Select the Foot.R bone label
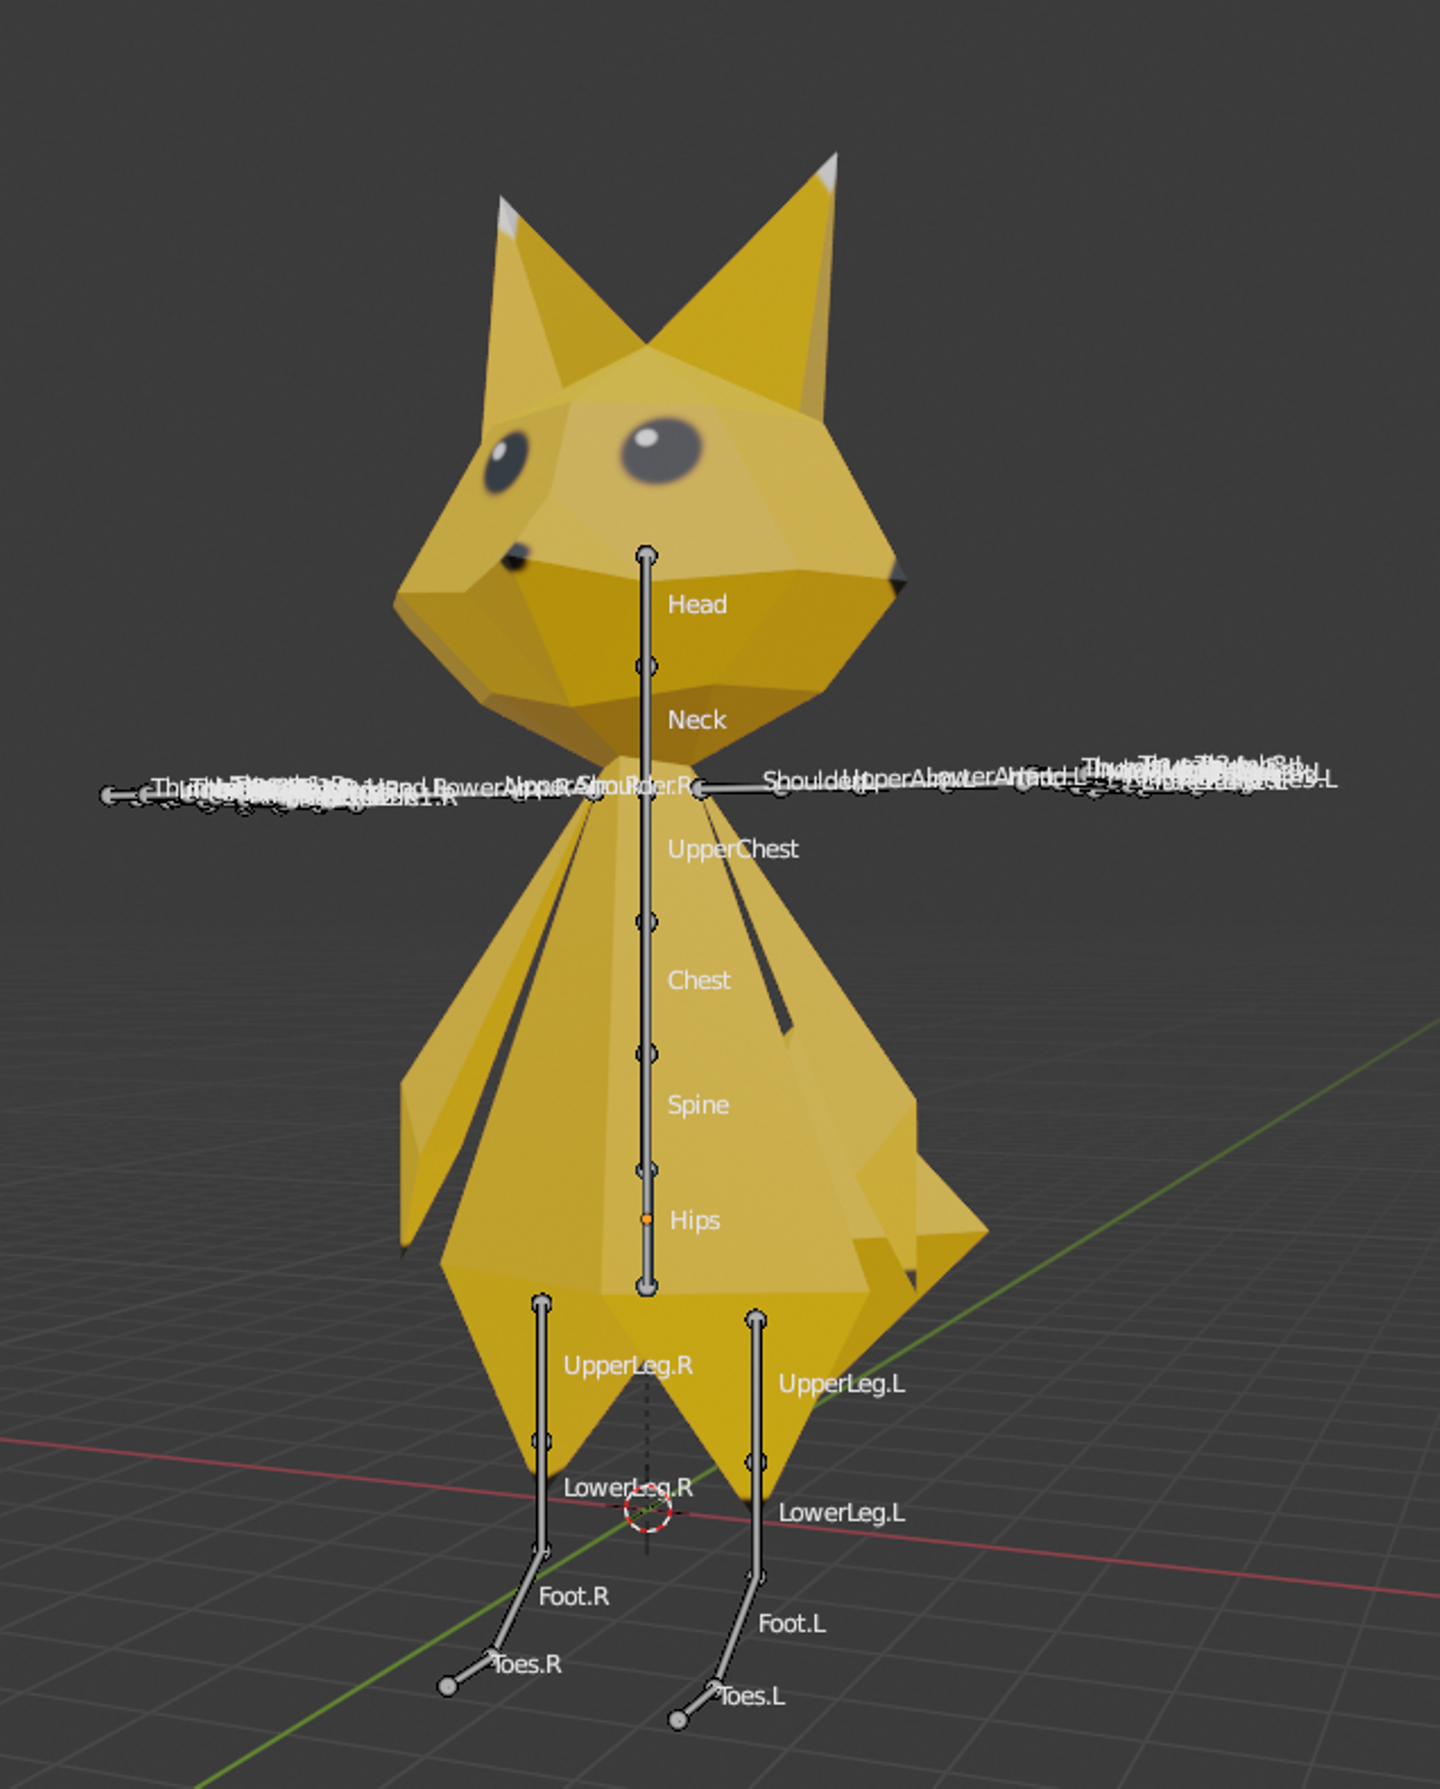Viewport: 1440px width, 1789px height. tap(574, 1596)
